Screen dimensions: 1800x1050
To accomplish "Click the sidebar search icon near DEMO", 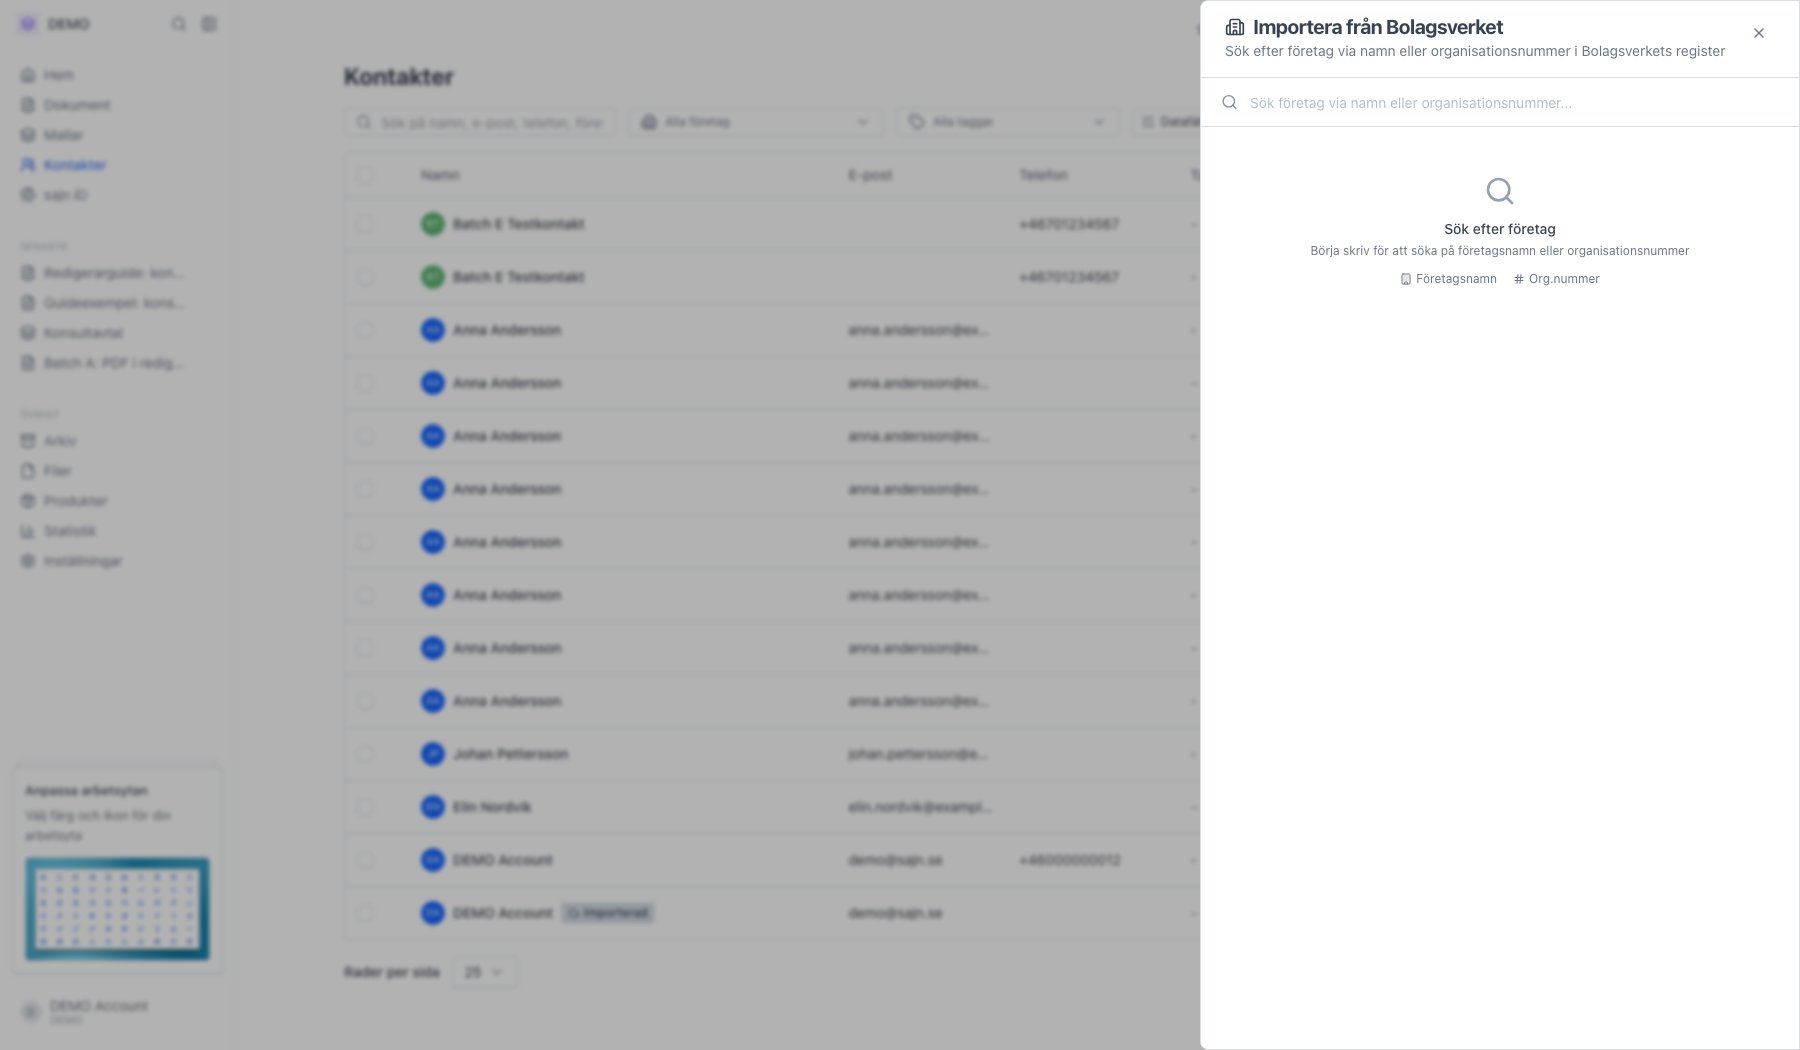I will click(x=179, y=24).
